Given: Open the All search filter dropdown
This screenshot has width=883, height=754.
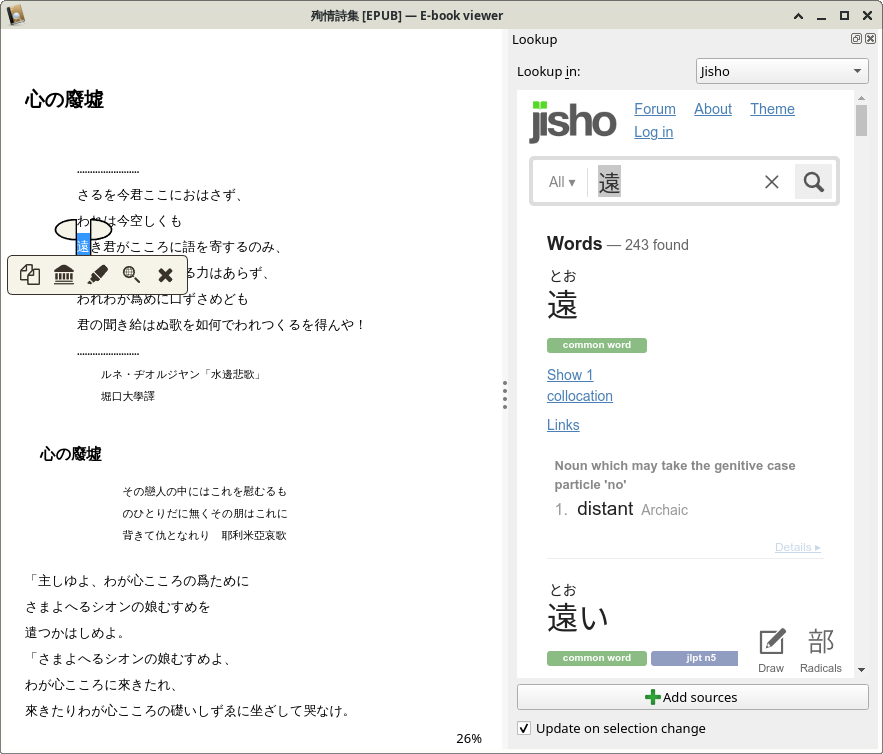Looking at the screenshot, I should pos(561,182).
